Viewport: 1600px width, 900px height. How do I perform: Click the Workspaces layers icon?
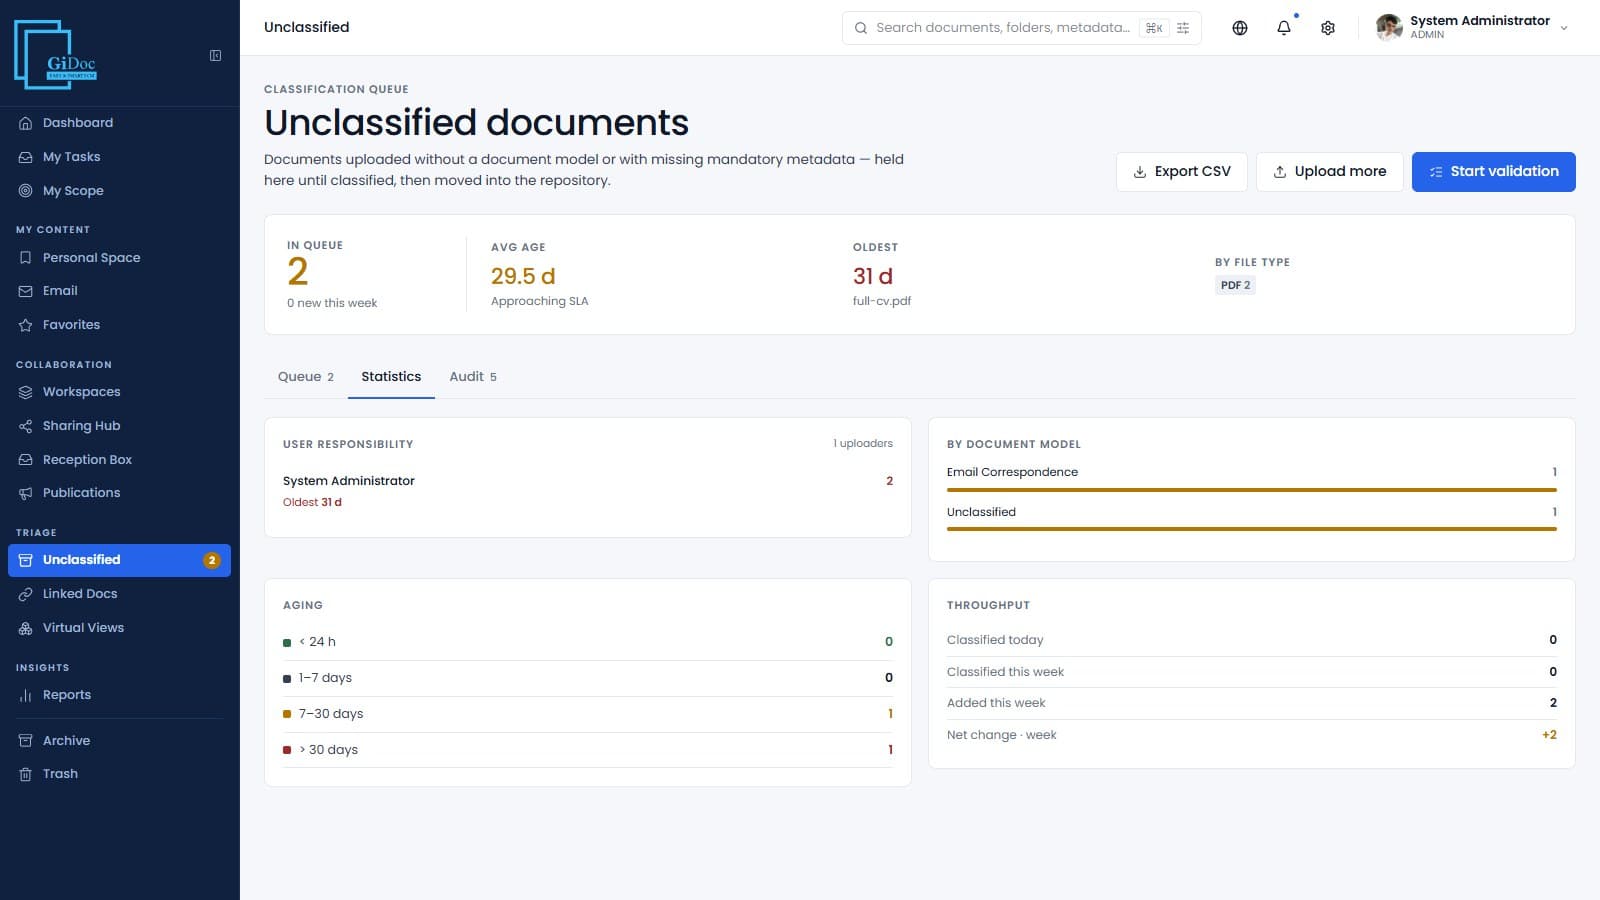(26, 392)
